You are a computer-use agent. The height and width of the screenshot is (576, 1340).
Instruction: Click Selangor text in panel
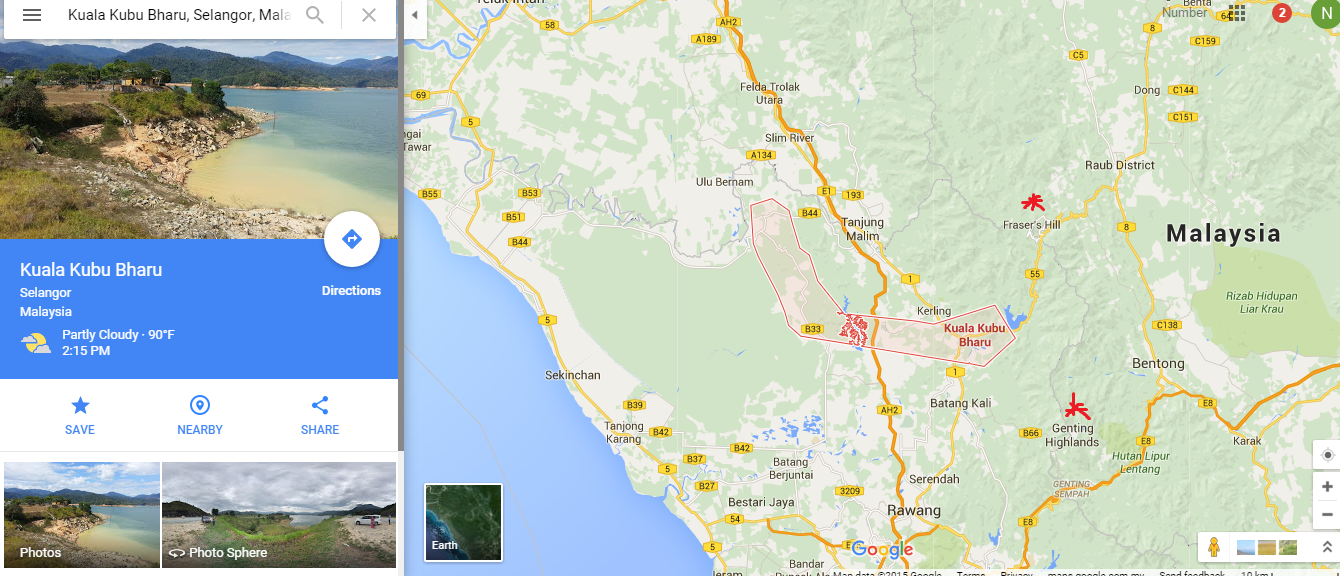point(45,293)
